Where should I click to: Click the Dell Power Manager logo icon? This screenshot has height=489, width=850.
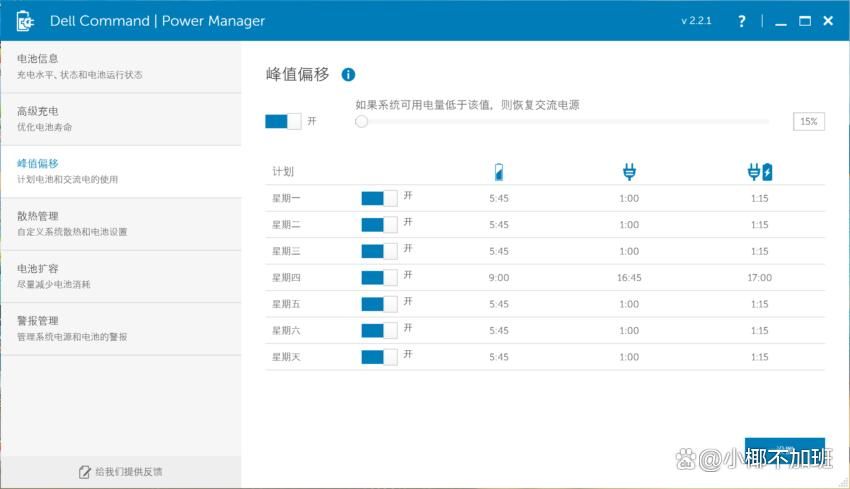tap(25, 21)
